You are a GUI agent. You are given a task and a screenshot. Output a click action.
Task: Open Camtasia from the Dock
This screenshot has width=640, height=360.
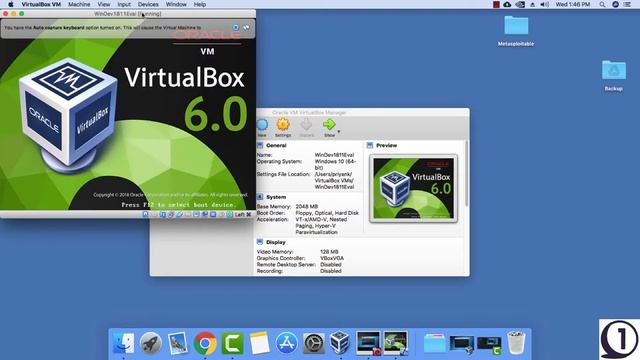tap(232, 343)
